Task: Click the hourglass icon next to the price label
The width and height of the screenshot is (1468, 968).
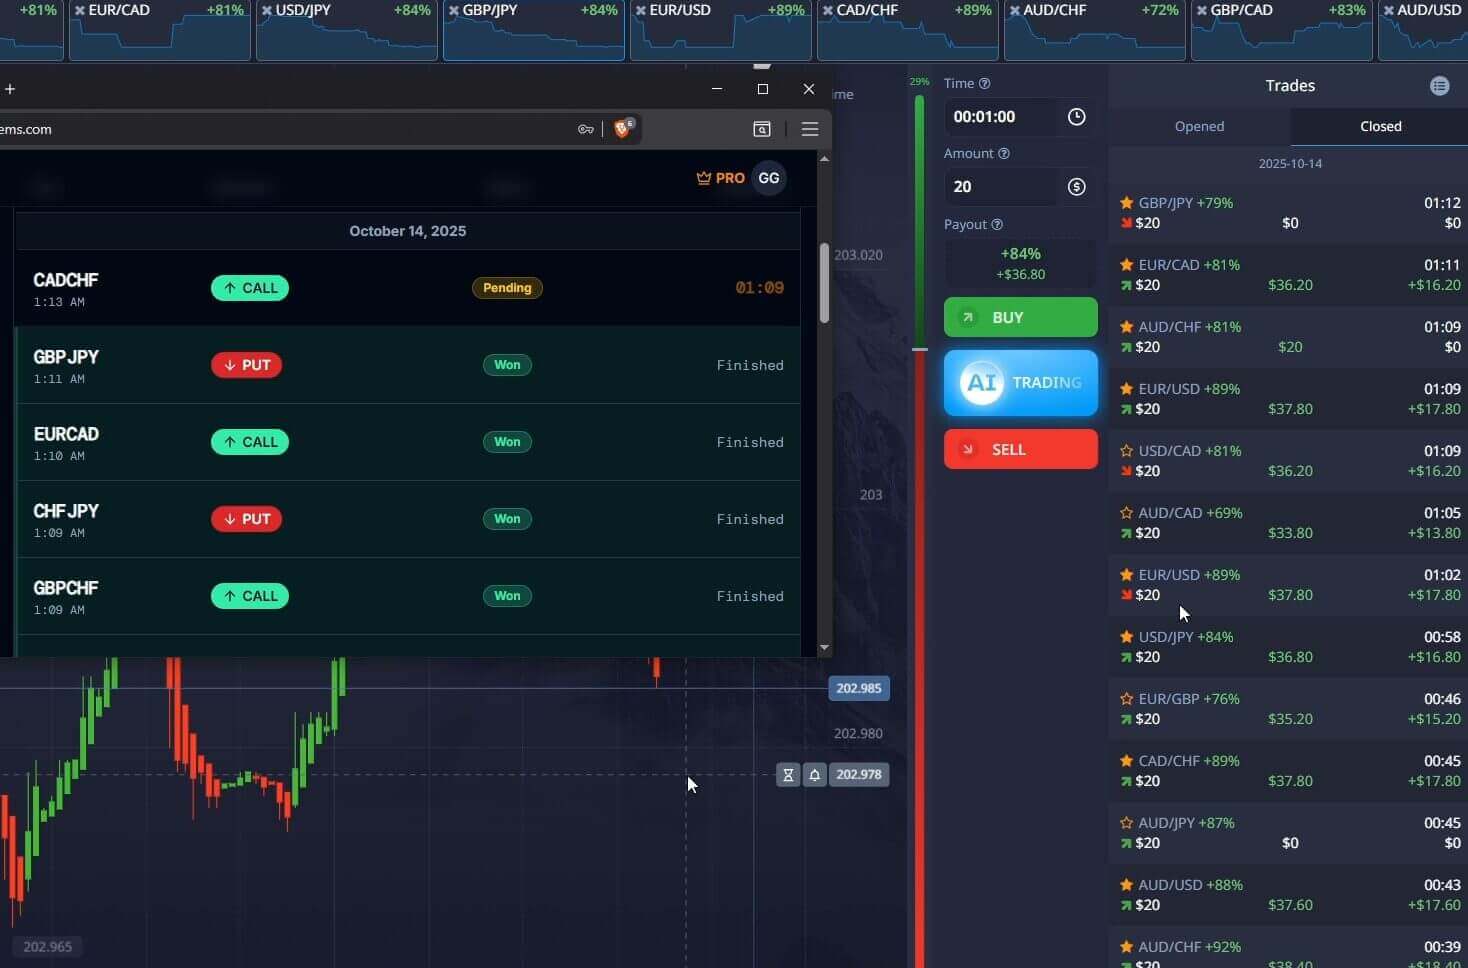Action: 788,775
